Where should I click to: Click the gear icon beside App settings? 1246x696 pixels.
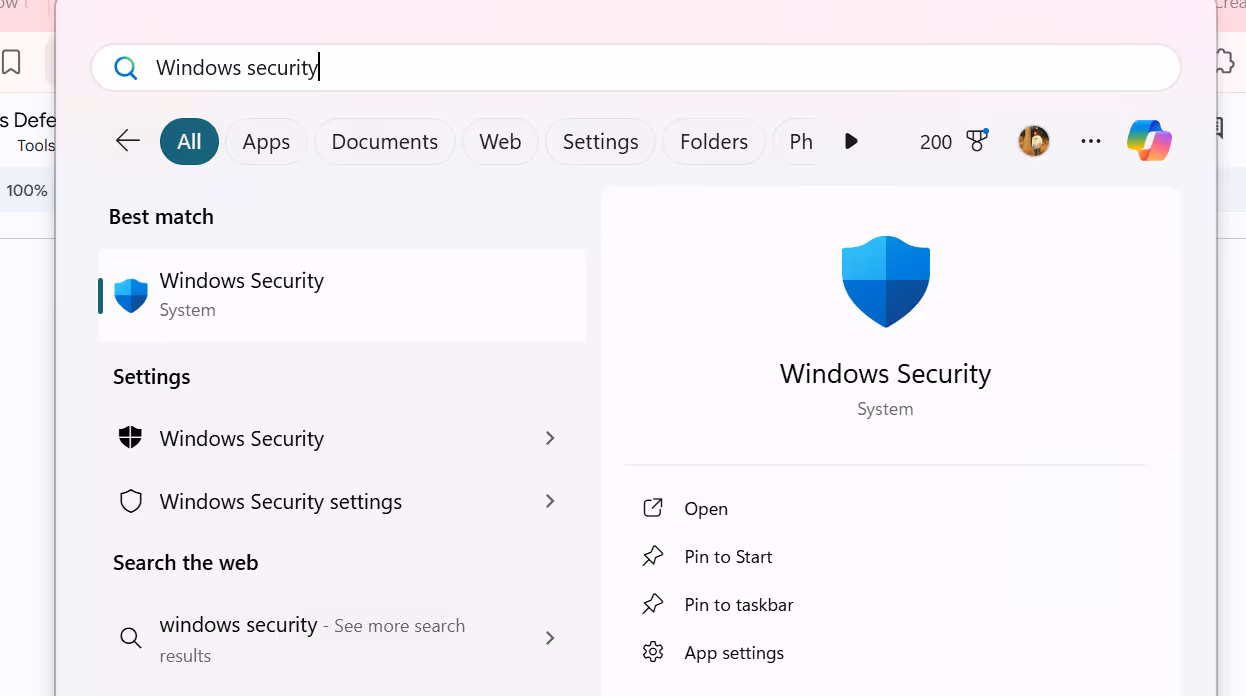[x=653, y=652]
